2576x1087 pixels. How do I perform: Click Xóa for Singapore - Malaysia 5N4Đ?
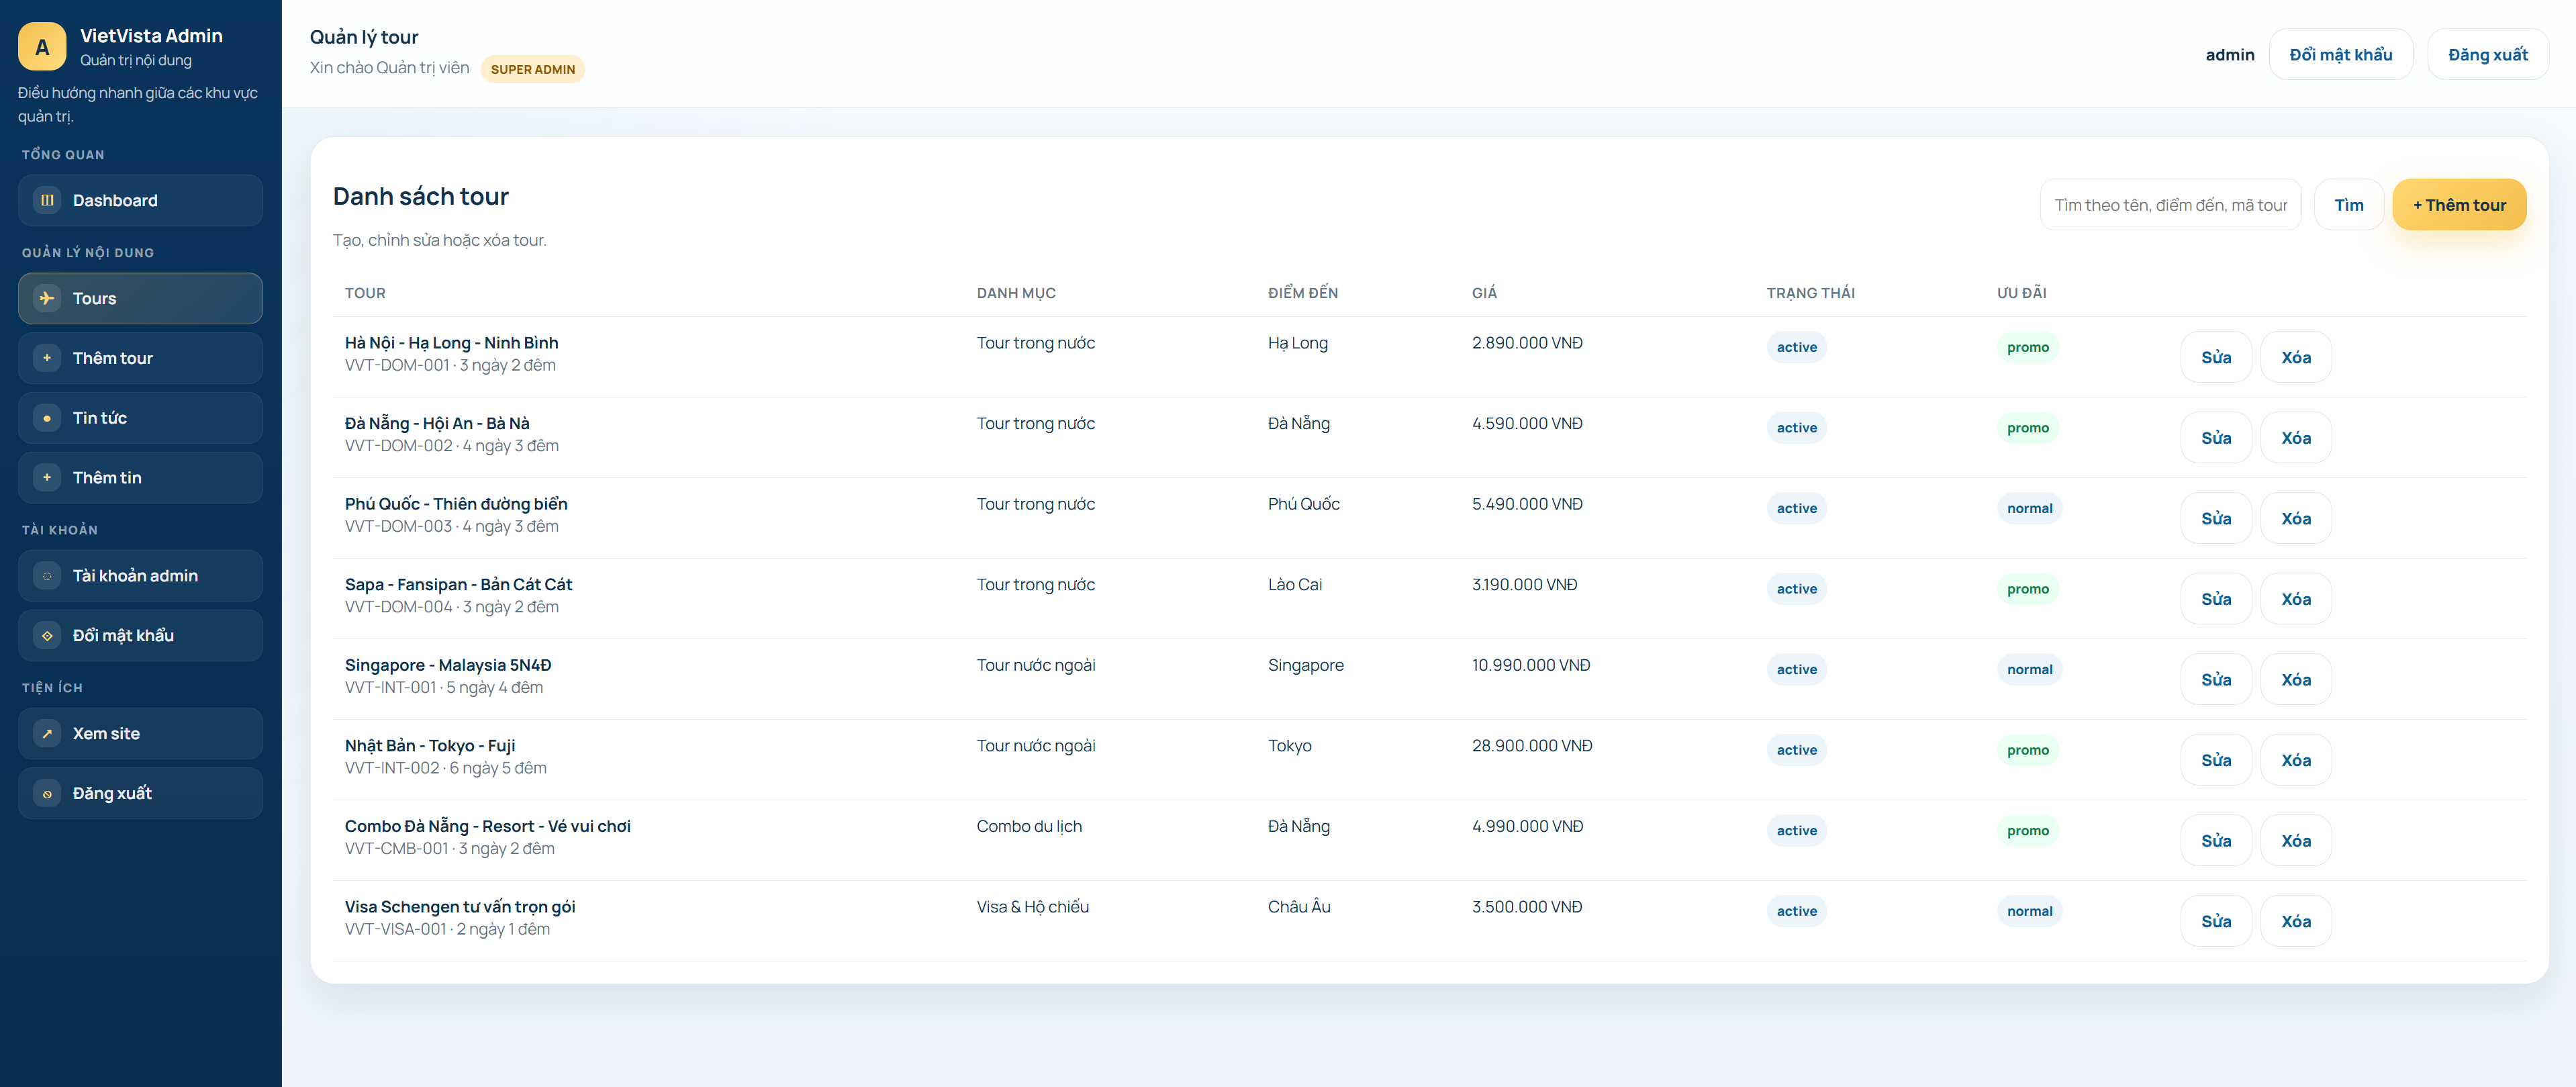[x=2296, y=679]
